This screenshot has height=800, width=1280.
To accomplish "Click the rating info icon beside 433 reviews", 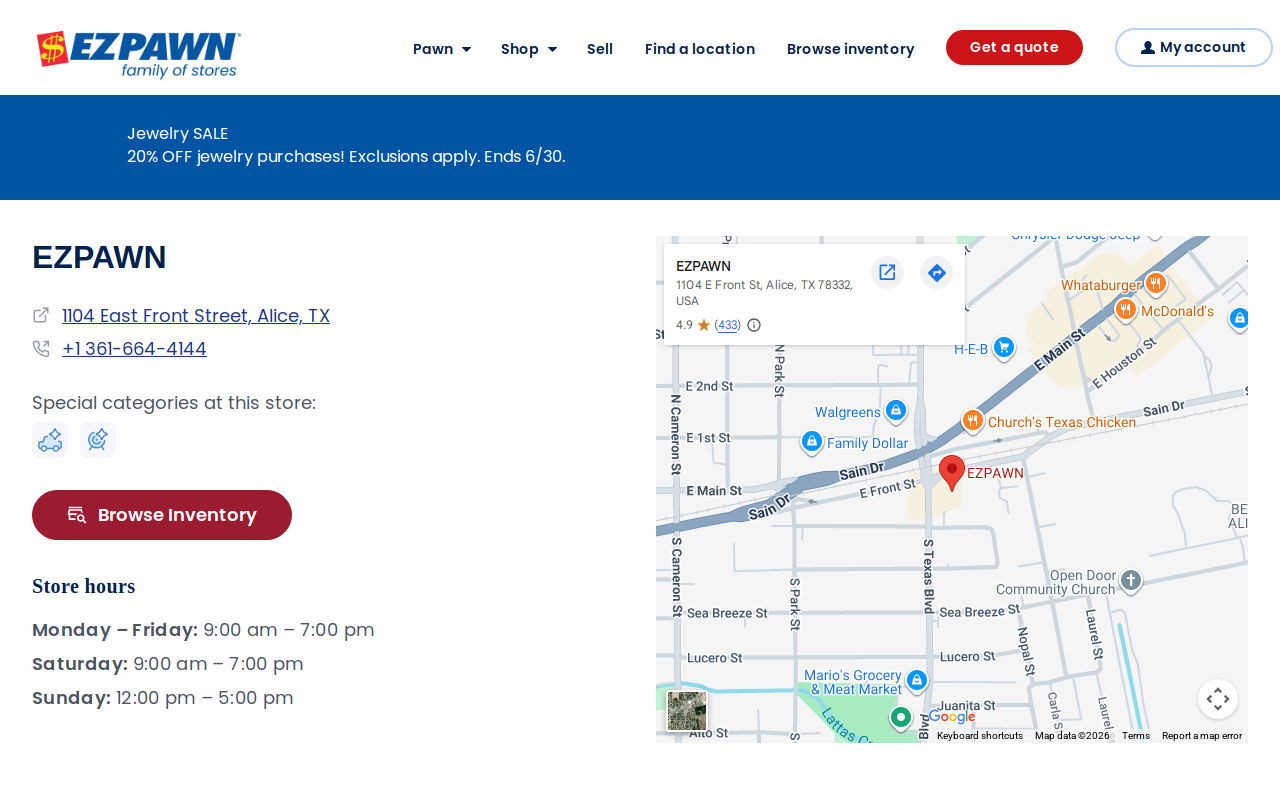I will click(x=754, y=325).
